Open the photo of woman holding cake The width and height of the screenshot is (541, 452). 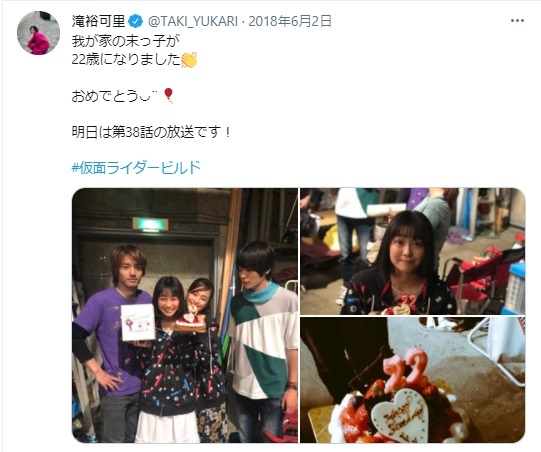[x=413, y=251]
